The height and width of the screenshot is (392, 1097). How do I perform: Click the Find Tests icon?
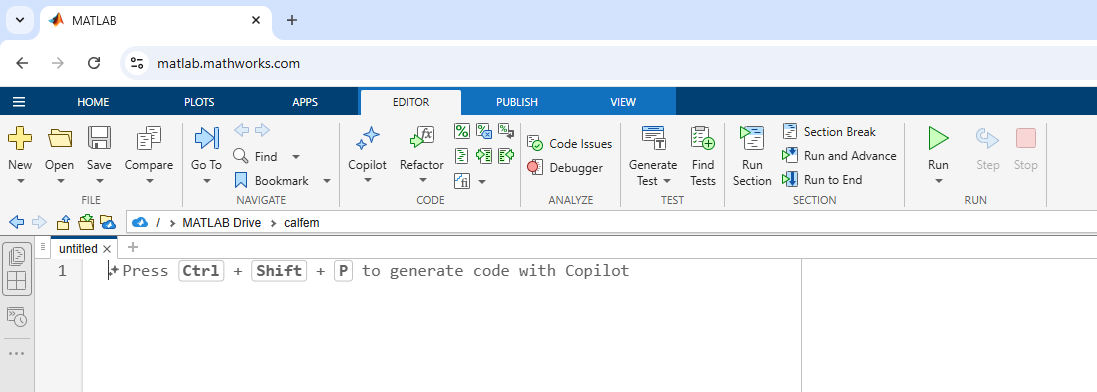point(702,138)
